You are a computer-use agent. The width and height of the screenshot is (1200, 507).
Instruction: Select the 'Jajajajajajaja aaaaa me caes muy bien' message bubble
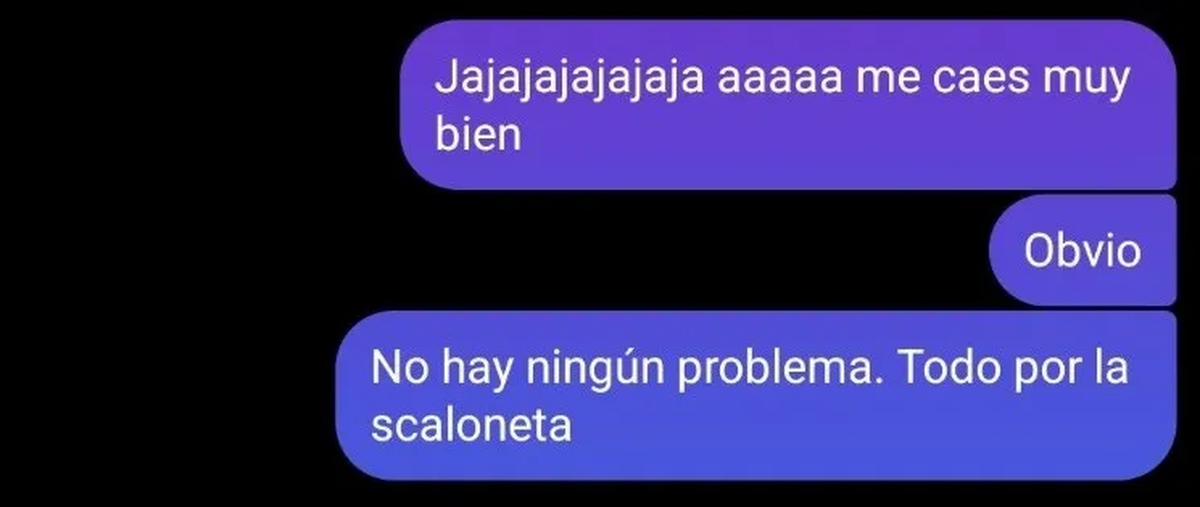click(788, 104)
